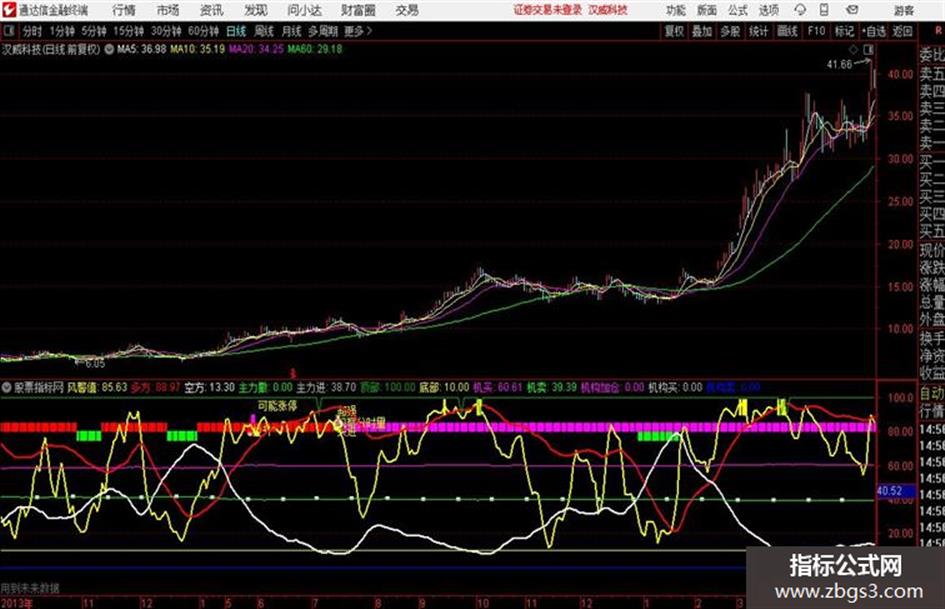This screenshot has width=945, height=609.
Task: Click the 画线 drawing tool button
Action: (788, 31)
